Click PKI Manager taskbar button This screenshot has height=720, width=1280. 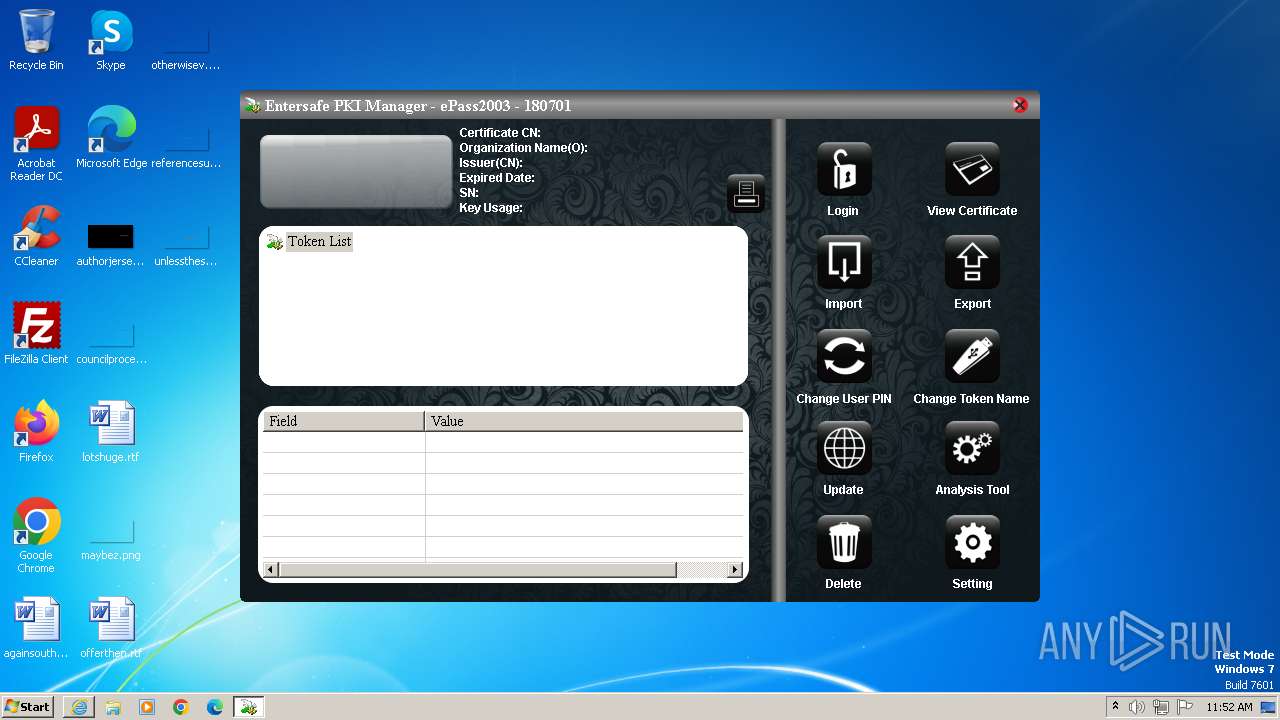coord(249,707)
